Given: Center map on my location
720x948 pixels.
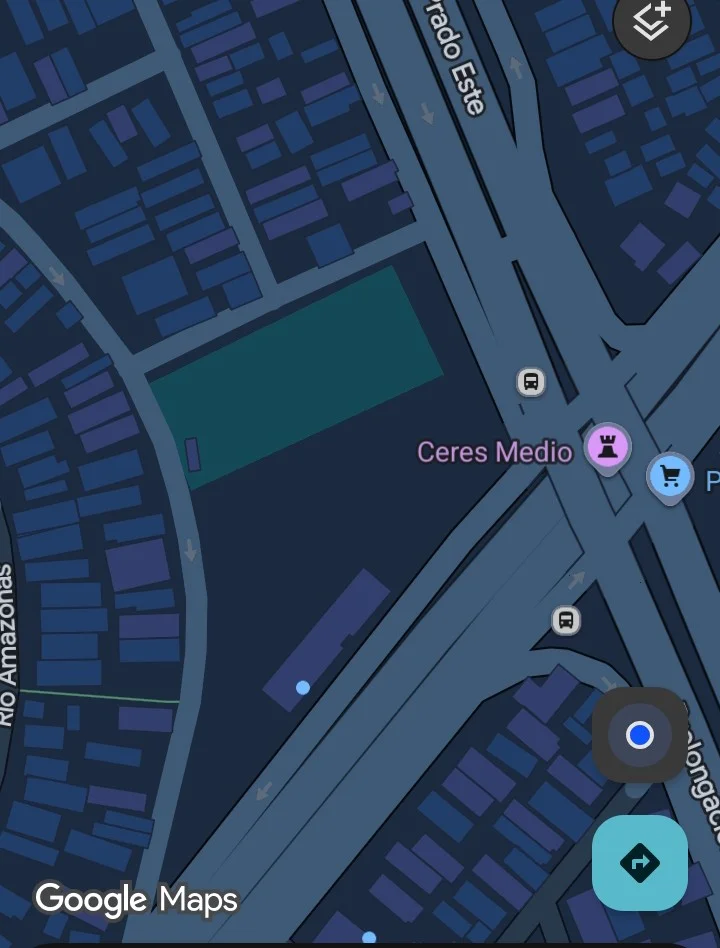Looking at the screenshot, I should pyautogui.click(x=640, y=735).
